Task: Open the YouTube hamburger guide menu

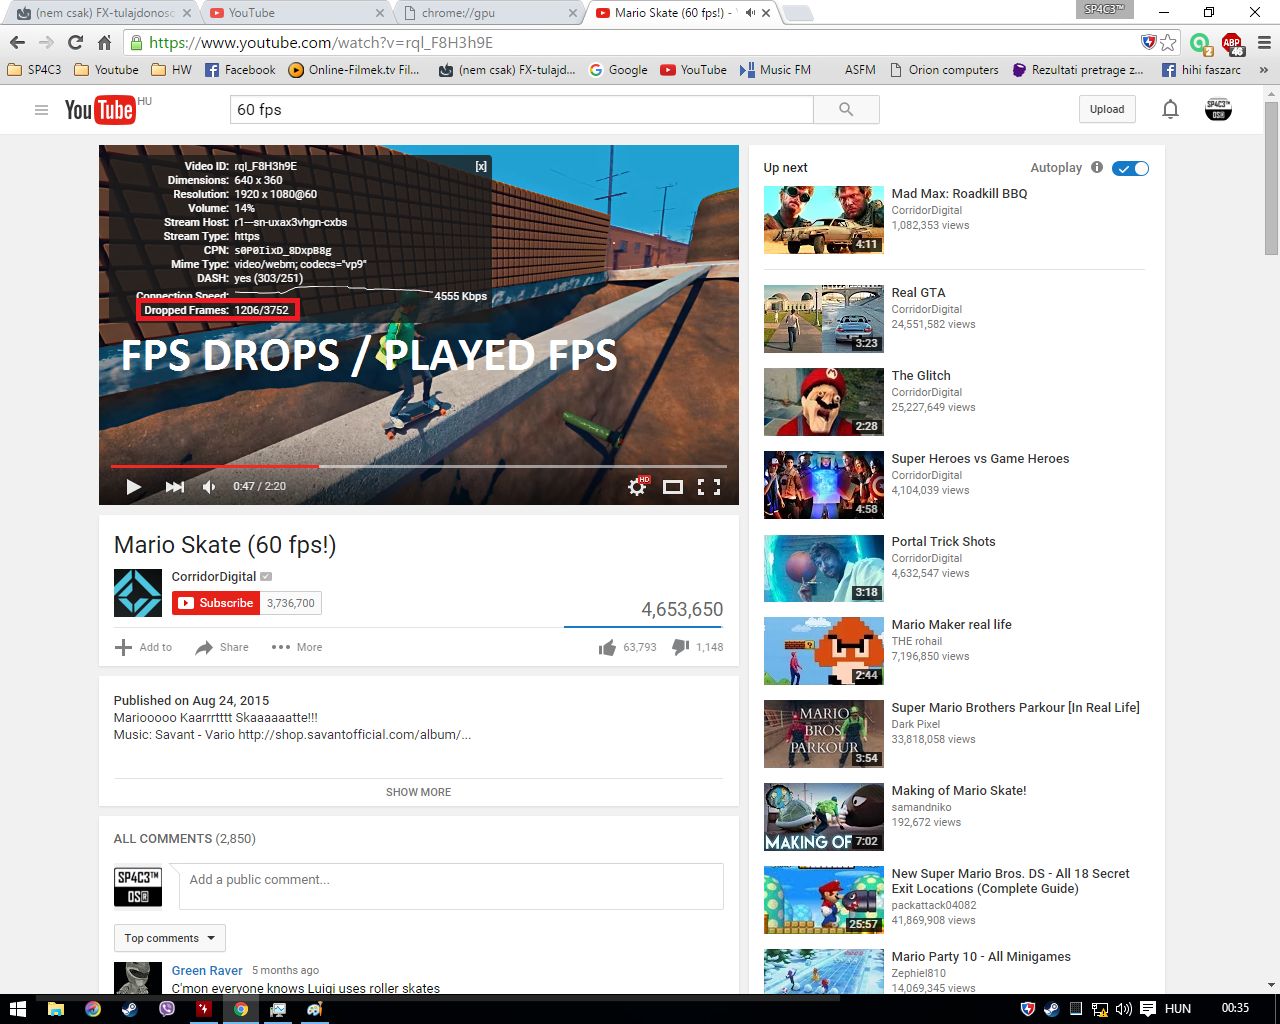Action: (x=41, y=110)
